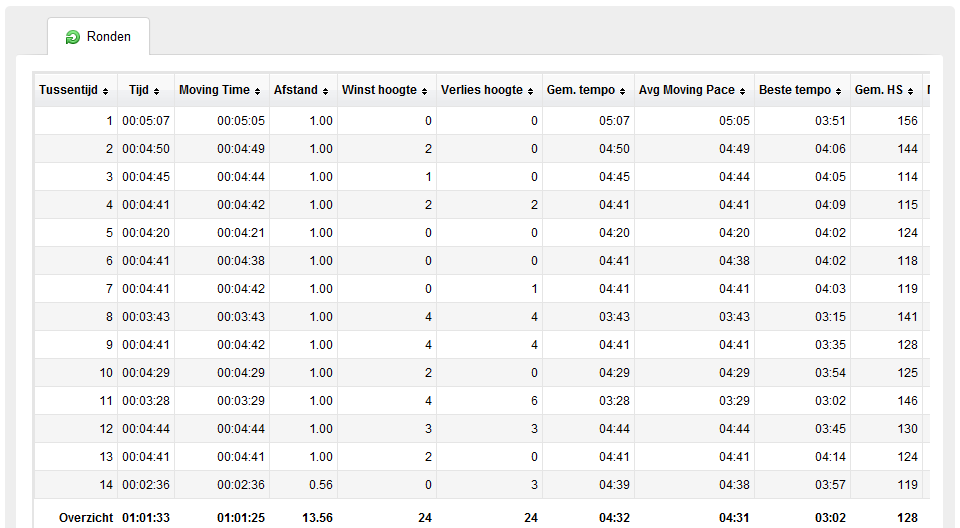Sort by Tijd column header

pyautogui.click(x=145, y=90)
